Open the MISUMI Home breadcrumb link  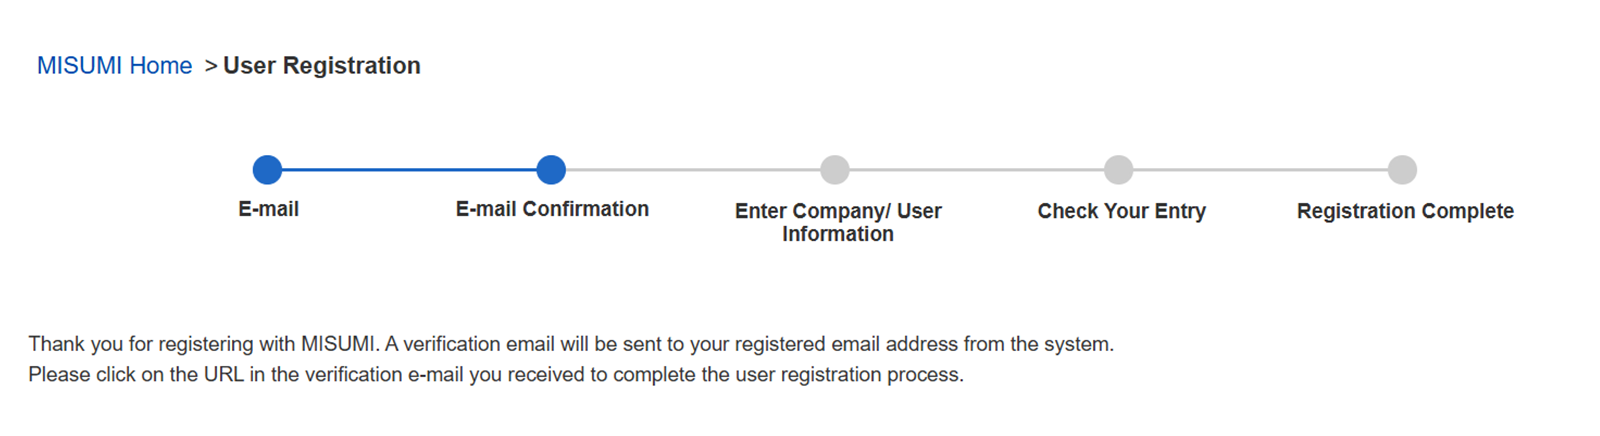coord(114,66)
